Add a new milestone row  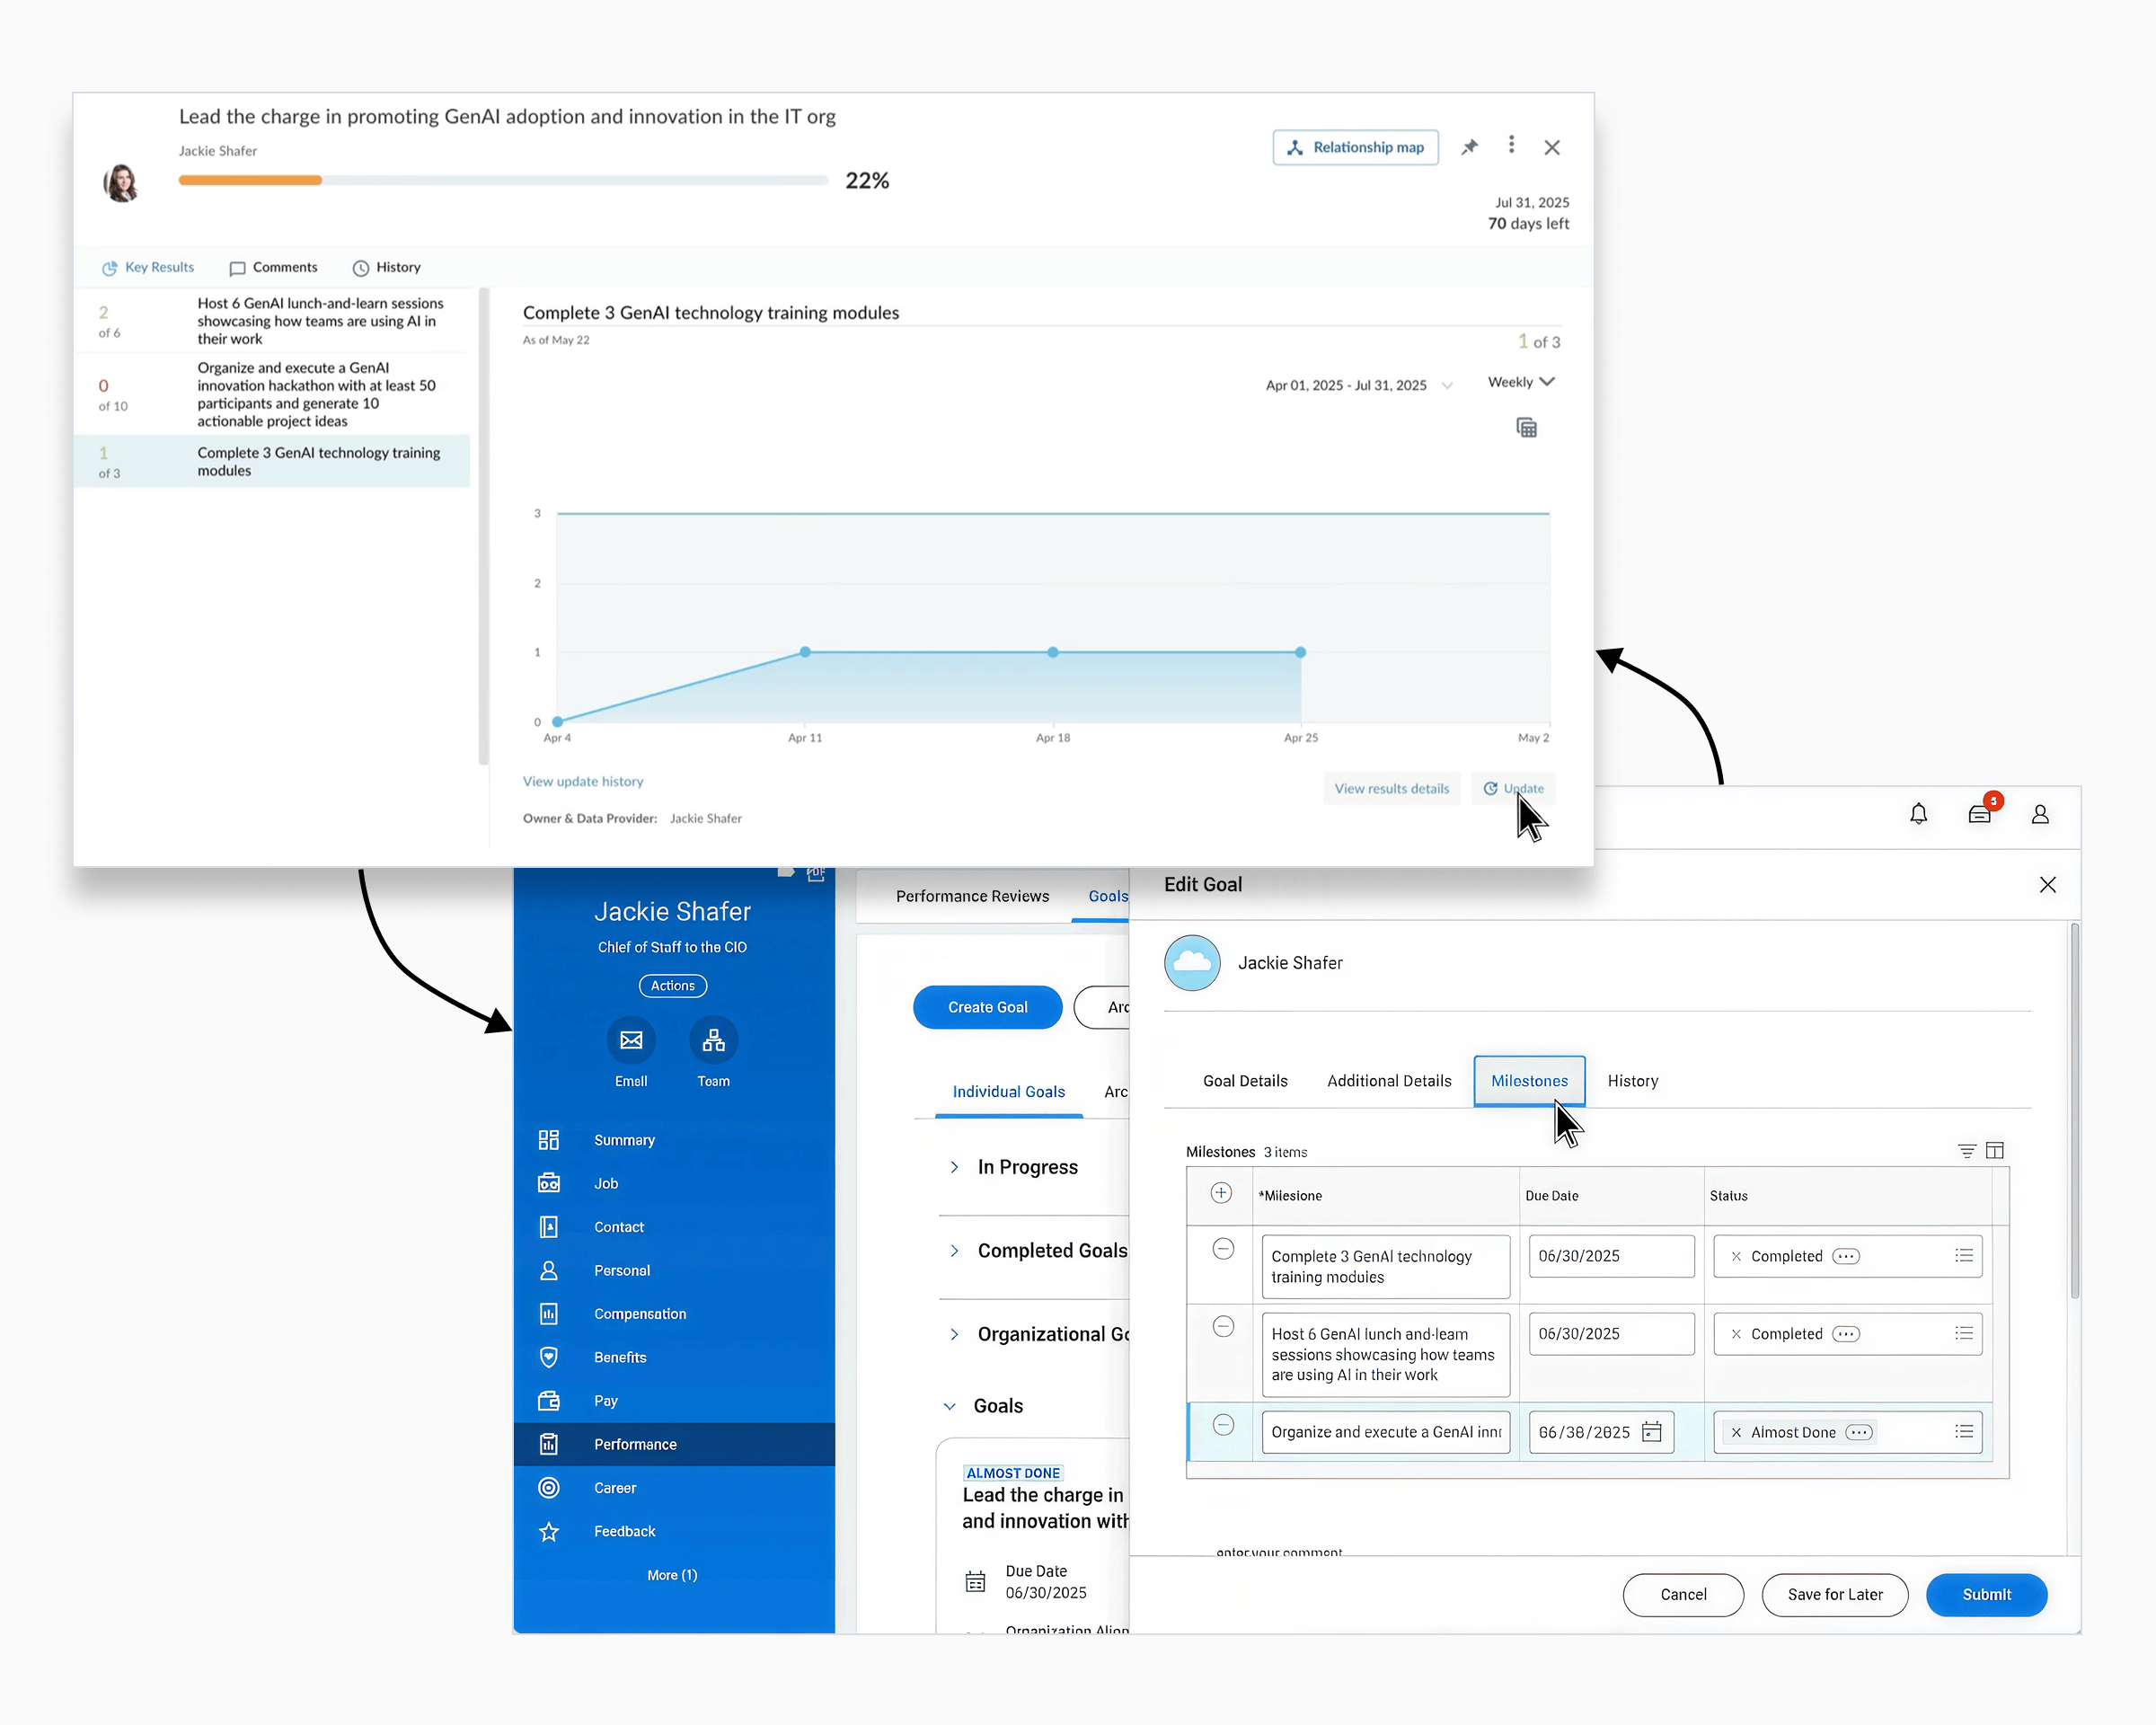tap(1222, 1193)
